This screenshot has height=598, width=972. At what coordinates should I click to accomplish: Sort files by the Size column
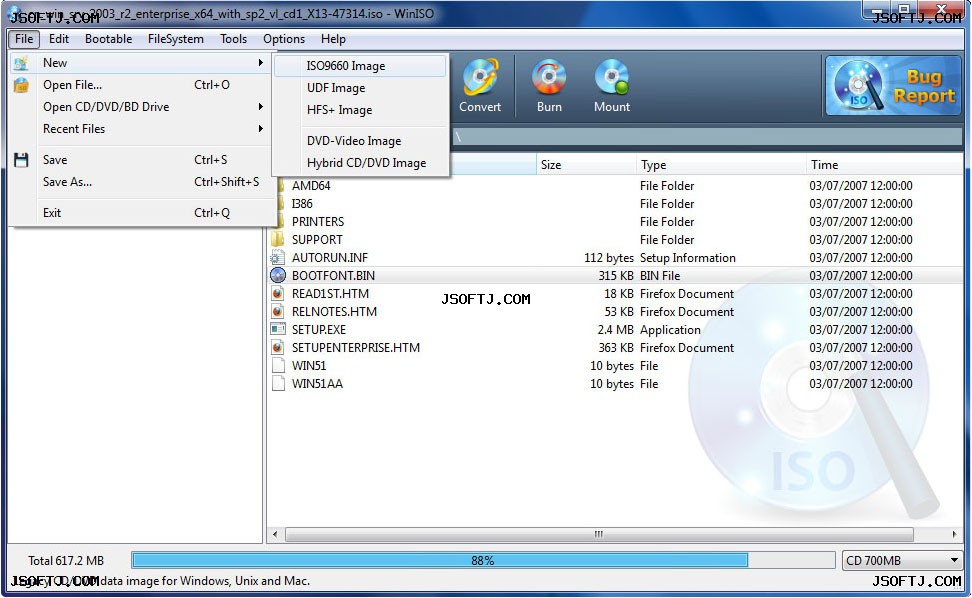pyautogui.click(x=586, y=165)
